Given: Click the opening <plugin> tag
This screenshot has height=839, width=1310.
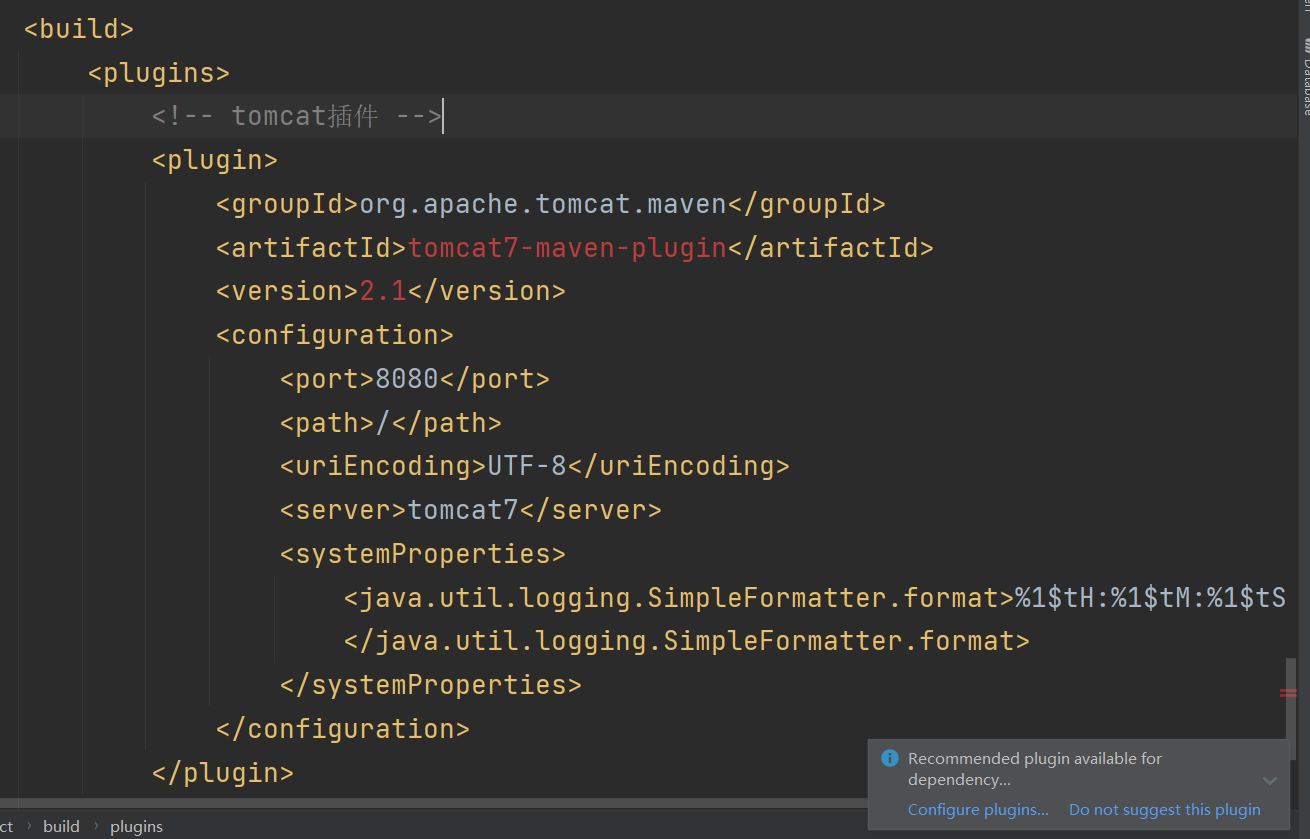Looking at the screenshot, I should click(x=214, y=160).
